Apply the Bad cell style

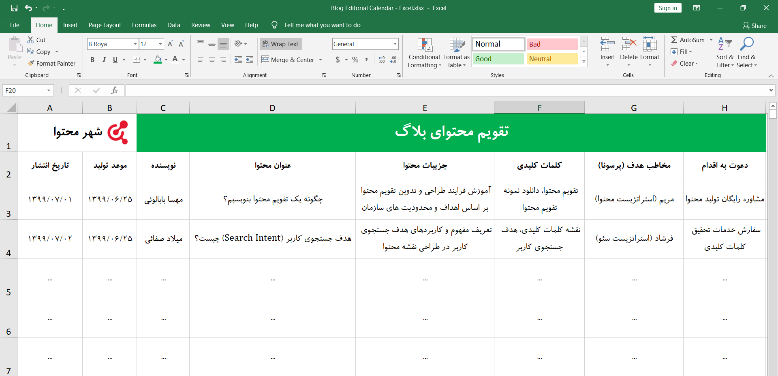(x=552, y=44)
